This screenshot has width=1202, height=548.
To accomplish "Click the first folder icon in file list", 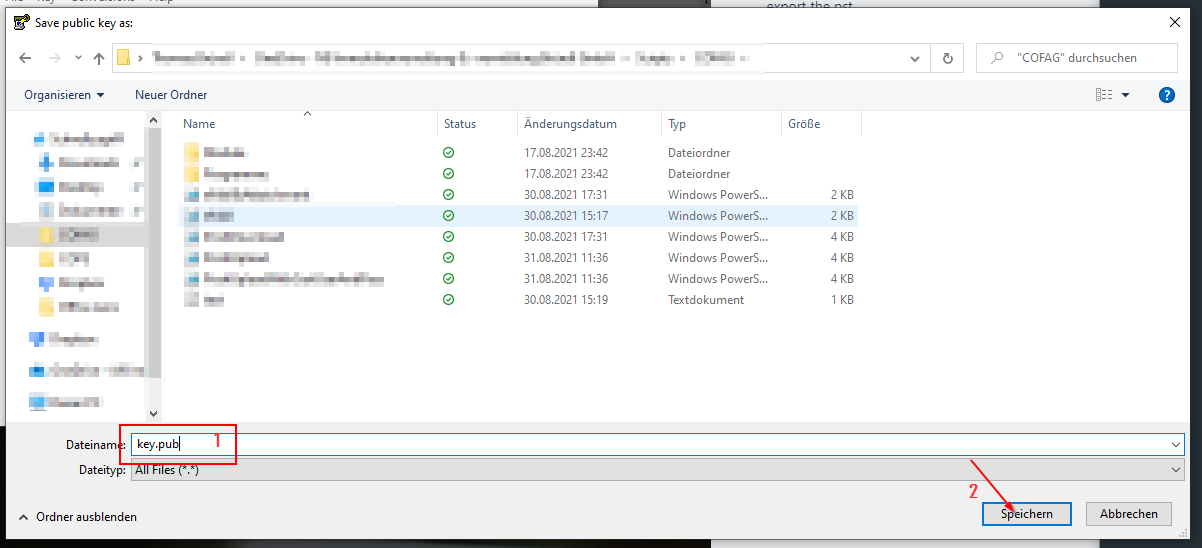I will (x=192, y=153).
